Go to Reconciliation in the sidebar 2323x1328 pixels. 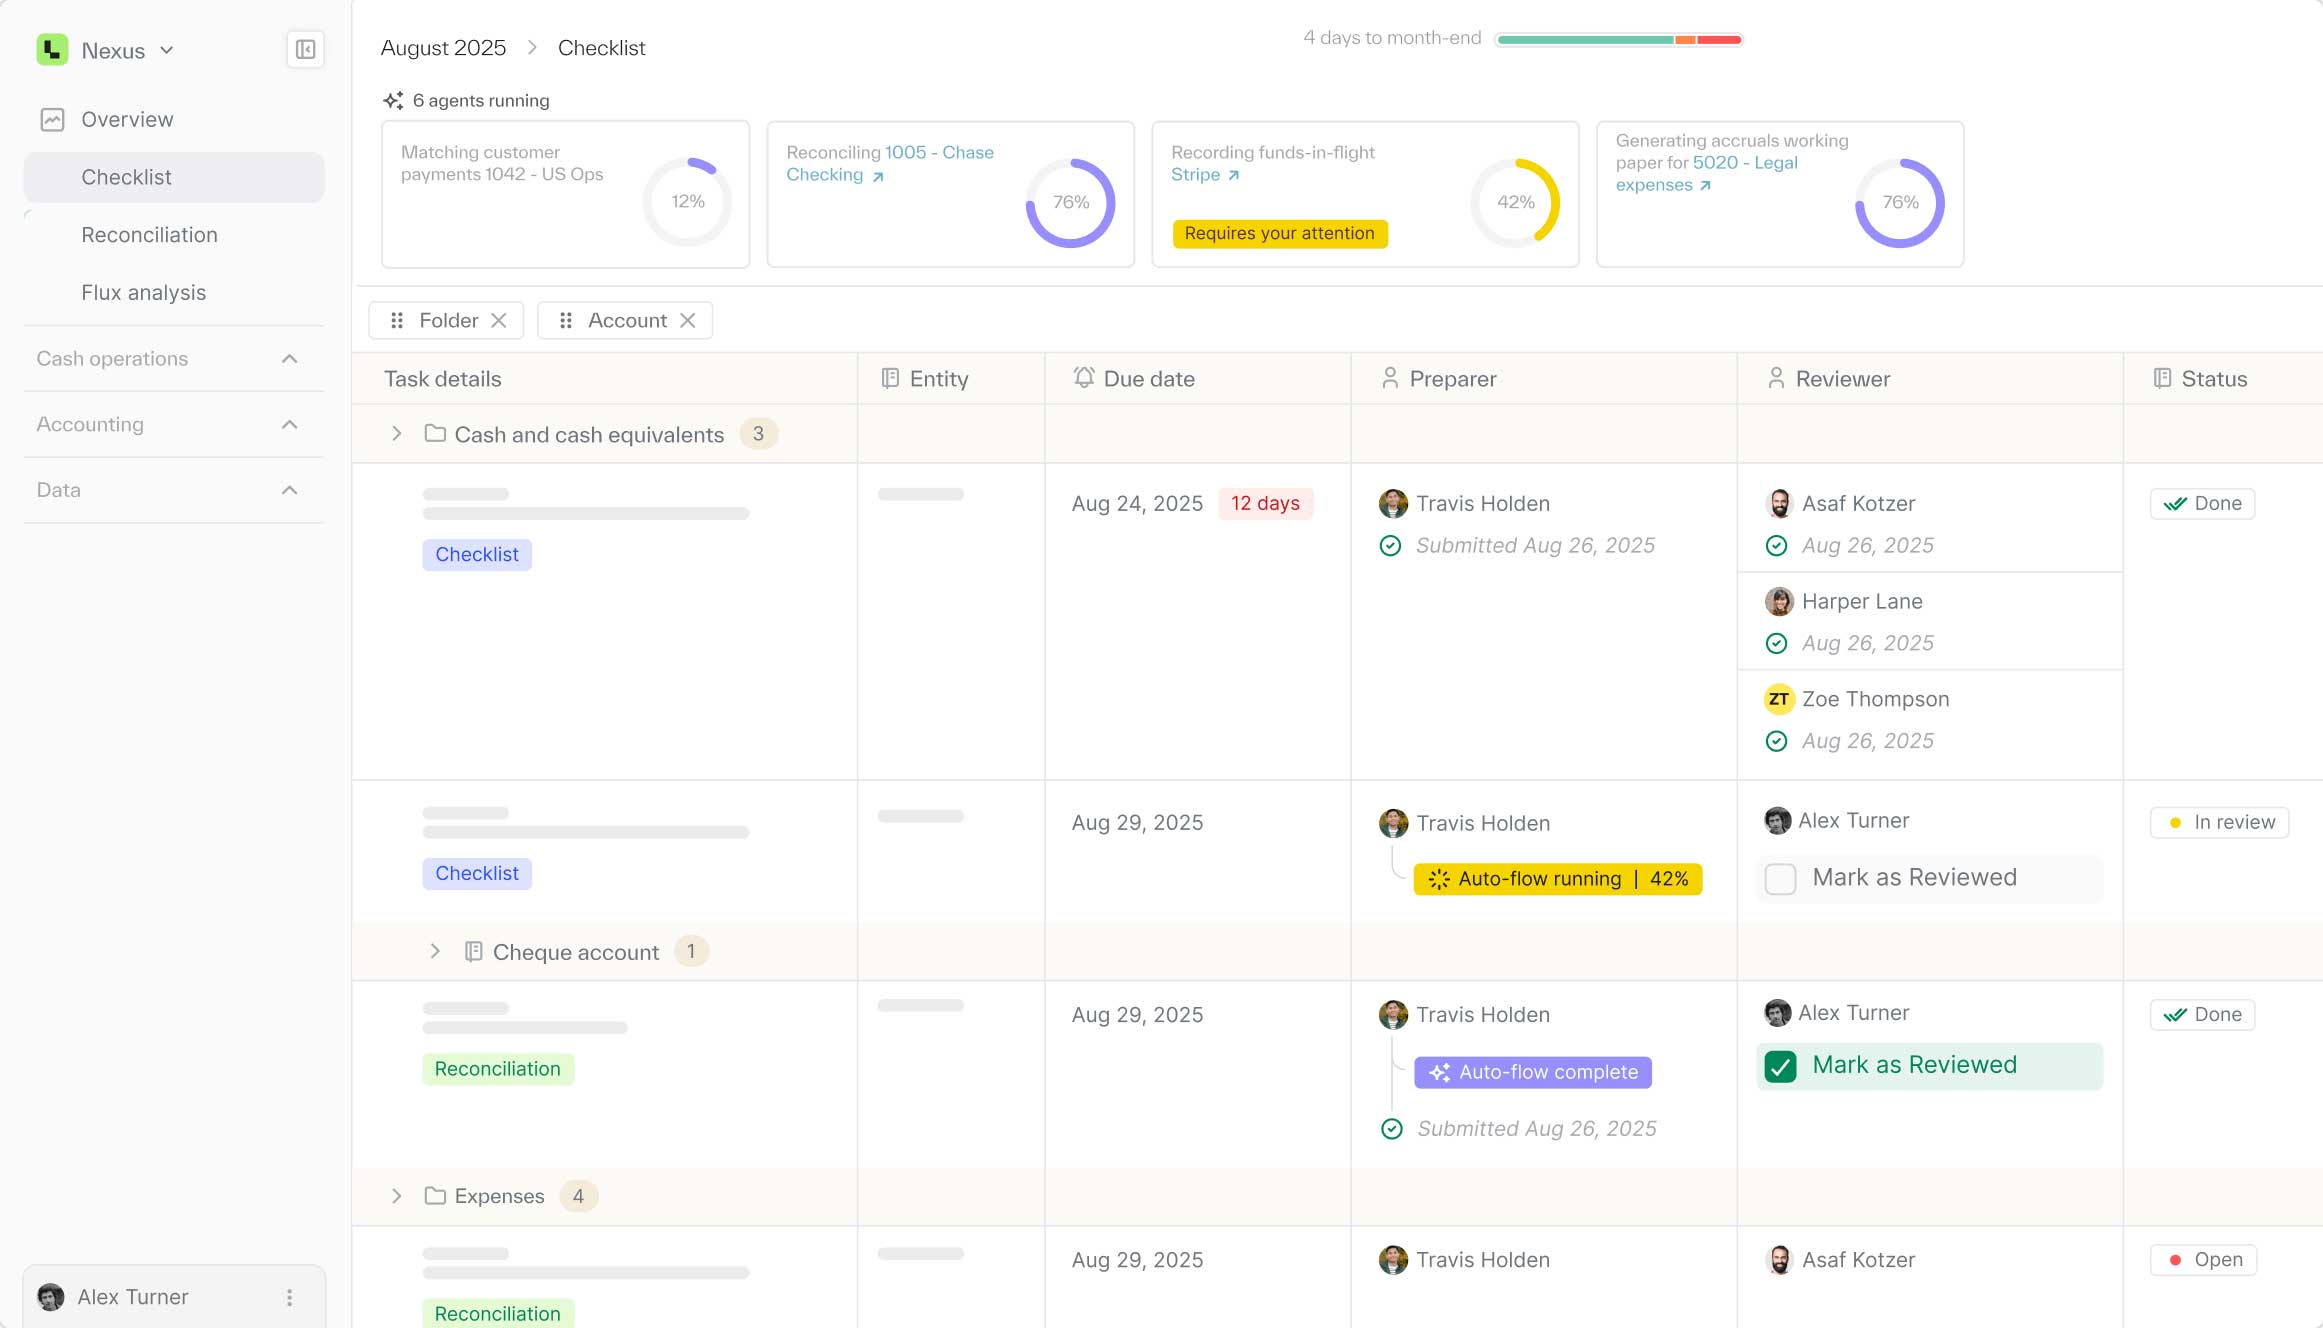point(149,235)
